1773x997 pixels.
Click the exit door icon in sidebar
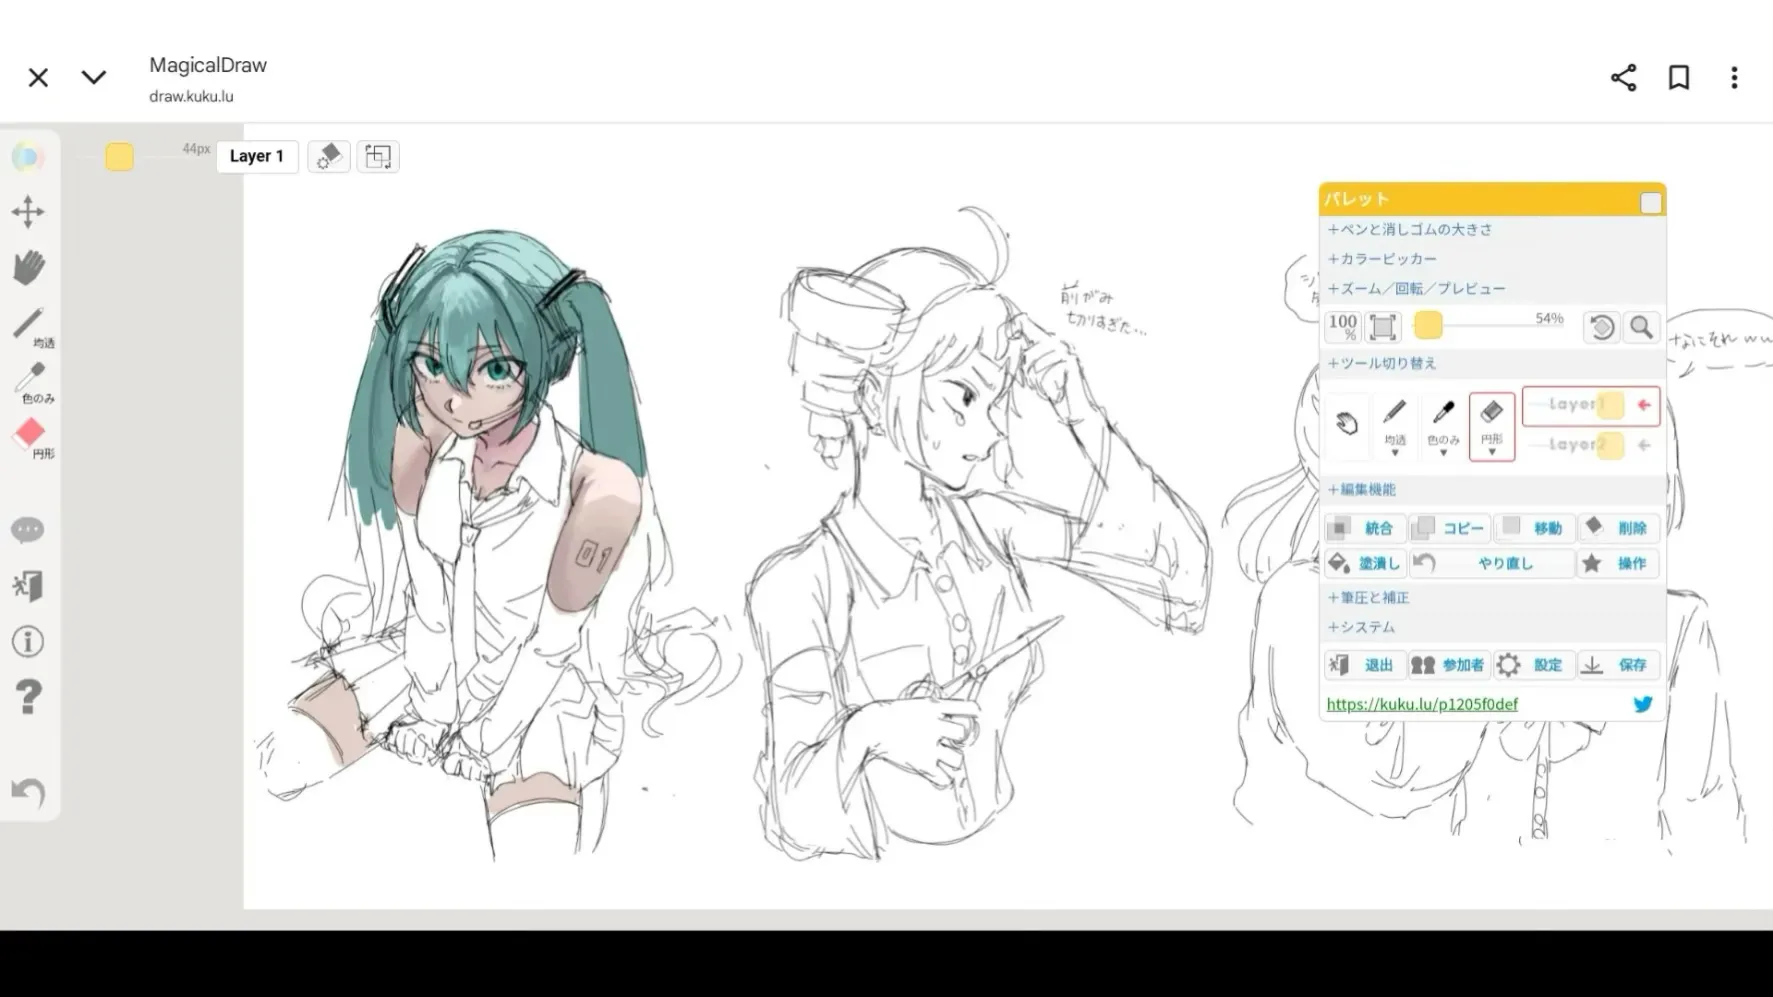[28, 586]
